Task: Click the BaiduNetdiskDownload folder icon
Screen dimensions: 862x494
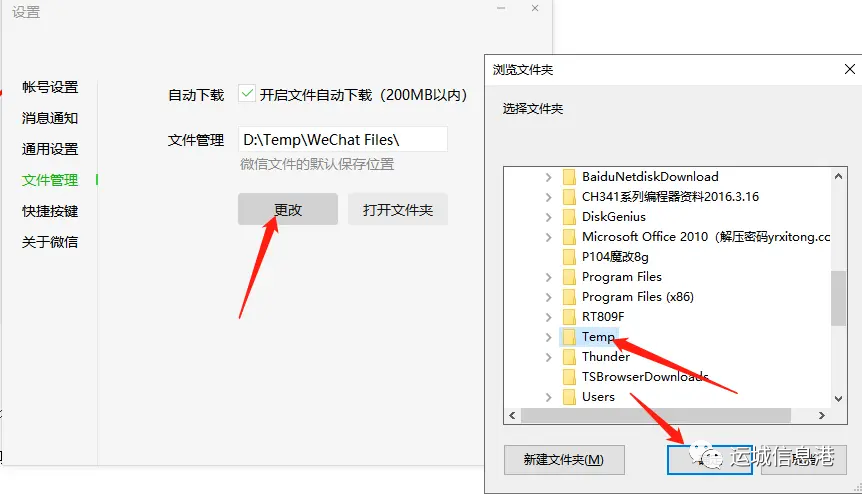Action: pyautogui.click(x=569, y=177)
